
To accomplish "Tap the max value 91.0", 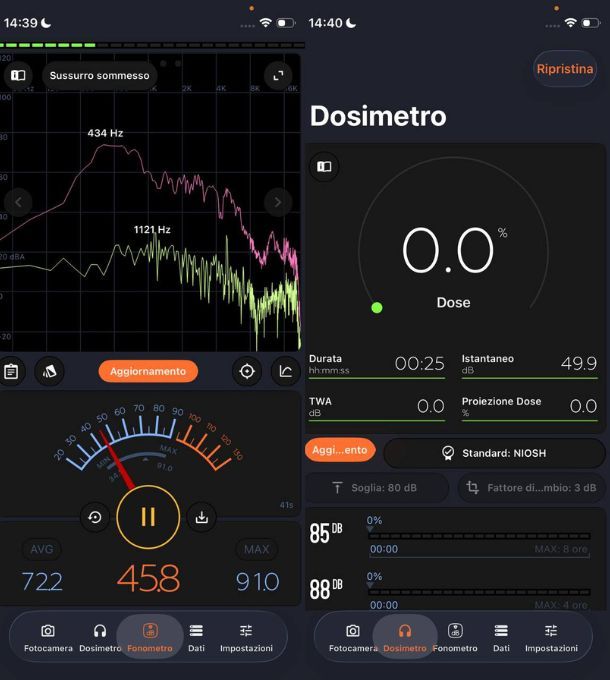I will (258, 582).
